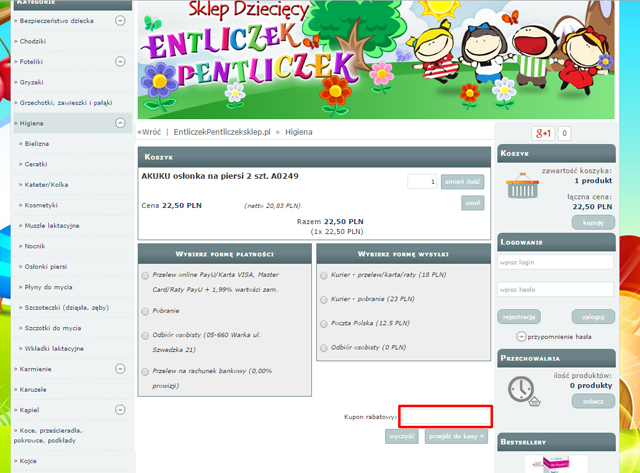Image resolution: width=640 pixels, height=473 pixels.
Task: Collapse the Higiena category
Action: [120, 124]
